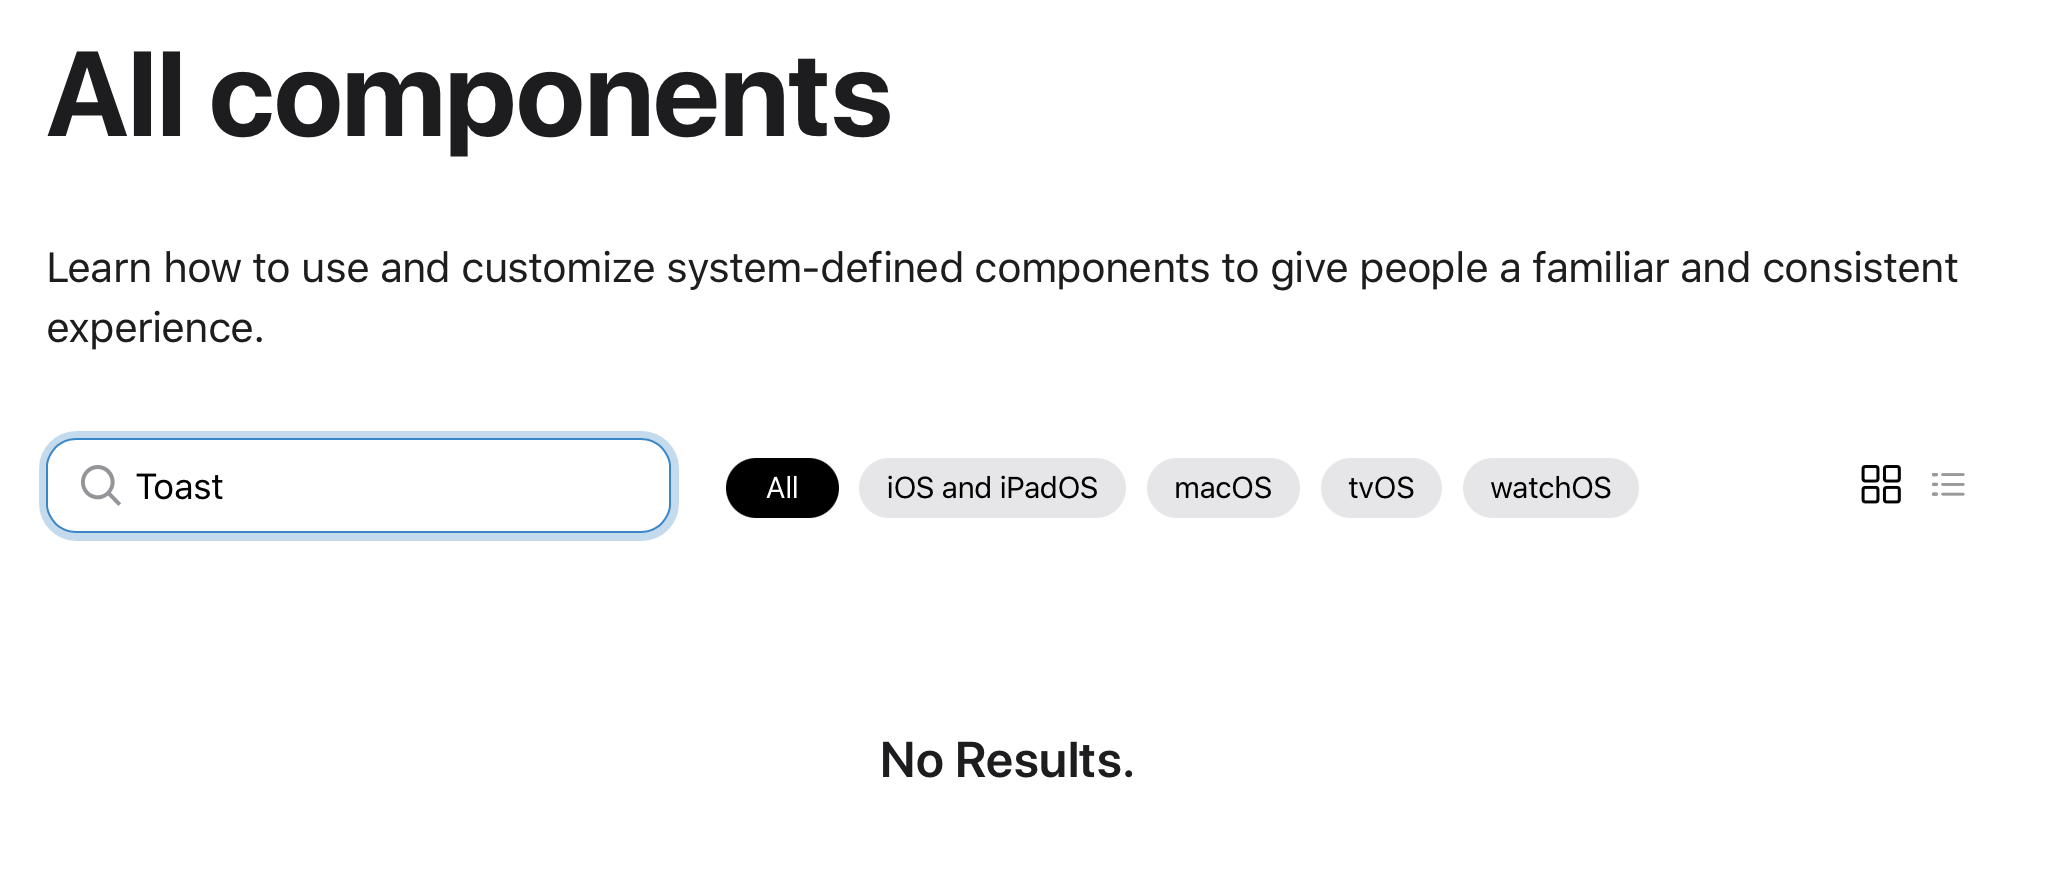2064x882 pixels.
Task: Click the magnifying glass search icon
Action: (100, 486)
